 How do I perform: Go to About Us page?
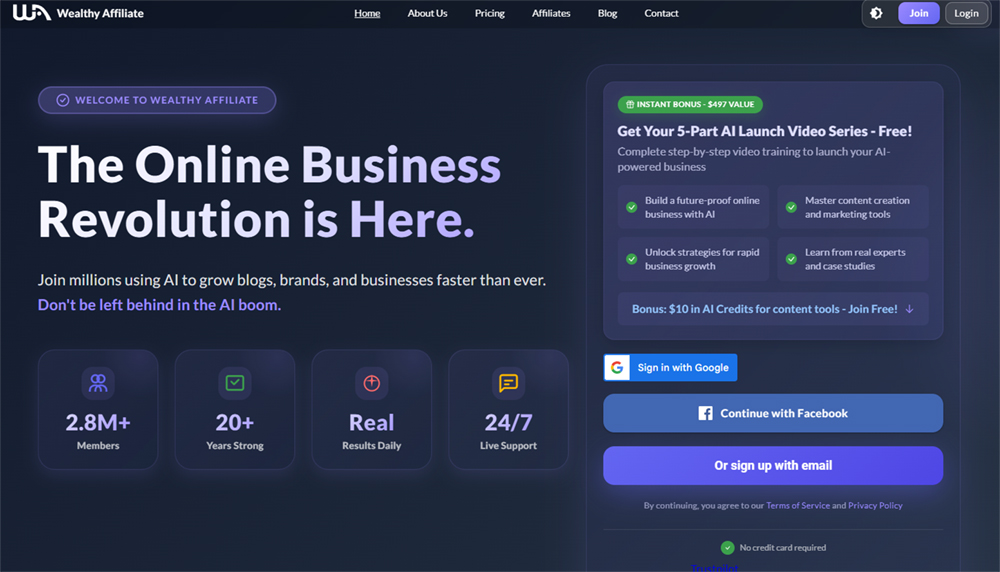(x=427, y=13)
